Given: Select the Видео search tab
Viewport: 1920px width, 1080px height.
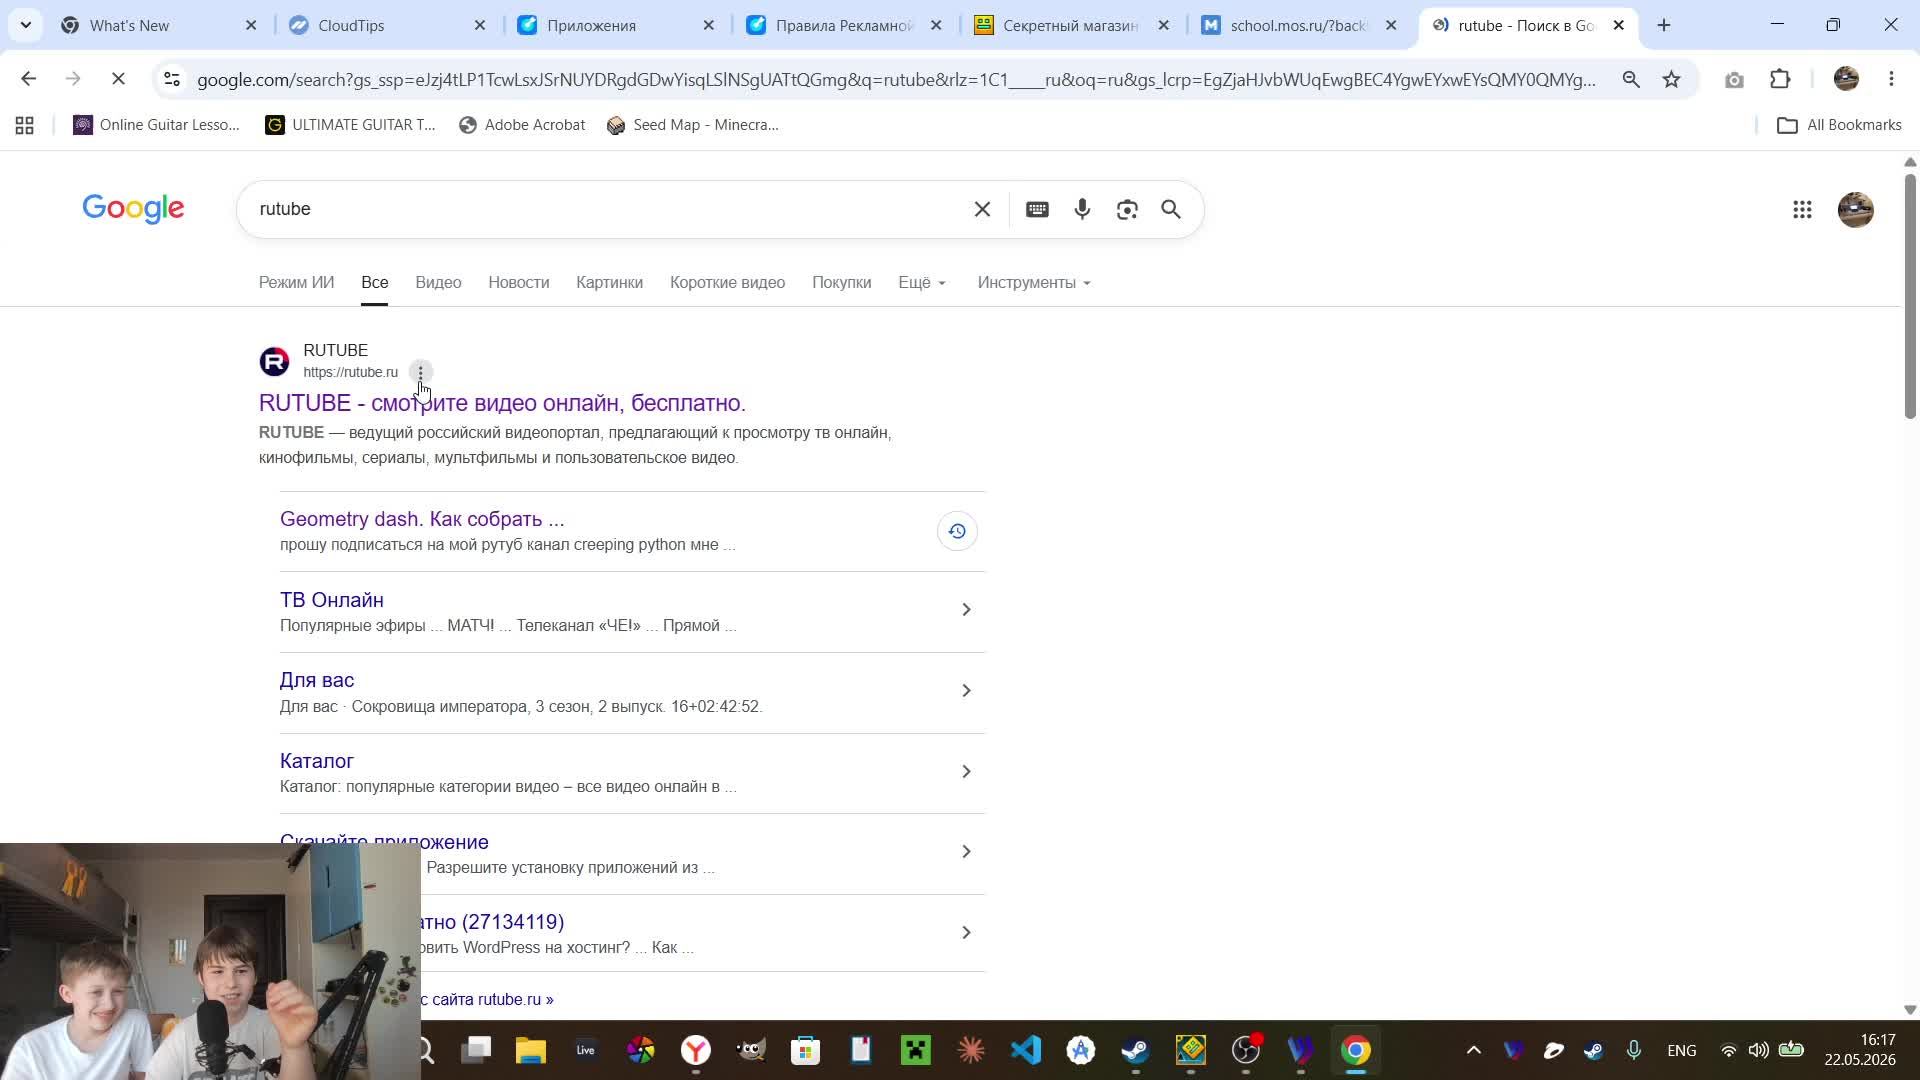Looking at the screenshot, I should [x=438, y=283].
